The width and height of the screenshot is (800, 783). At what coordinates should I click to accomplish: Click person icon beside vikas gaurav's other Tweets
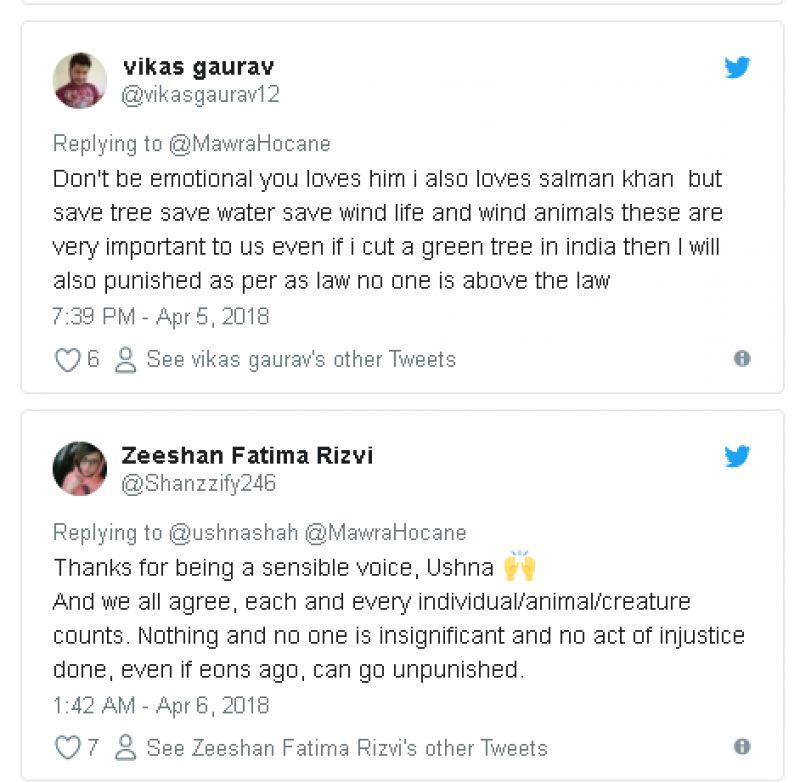[125, 360]
